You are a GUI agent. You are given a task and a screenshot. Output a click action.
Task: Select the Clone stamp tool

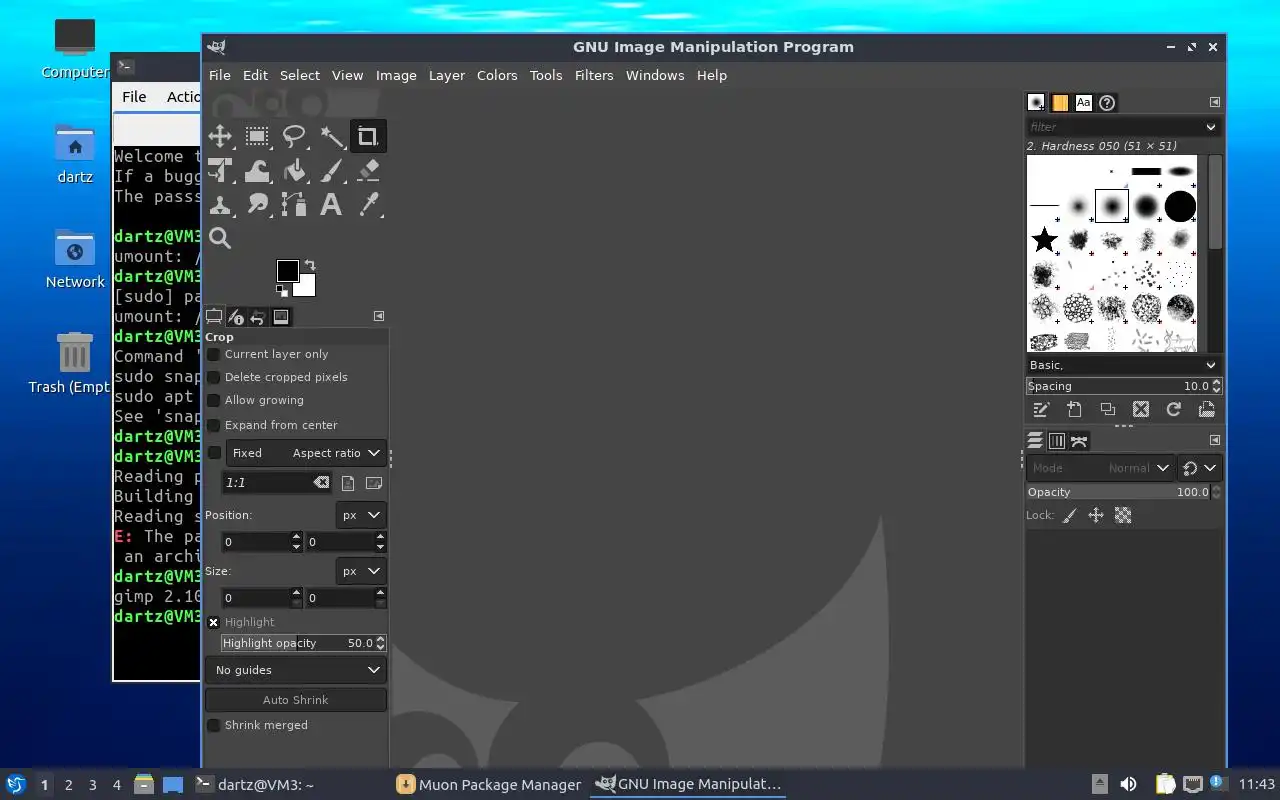click(x=220, y=204)
